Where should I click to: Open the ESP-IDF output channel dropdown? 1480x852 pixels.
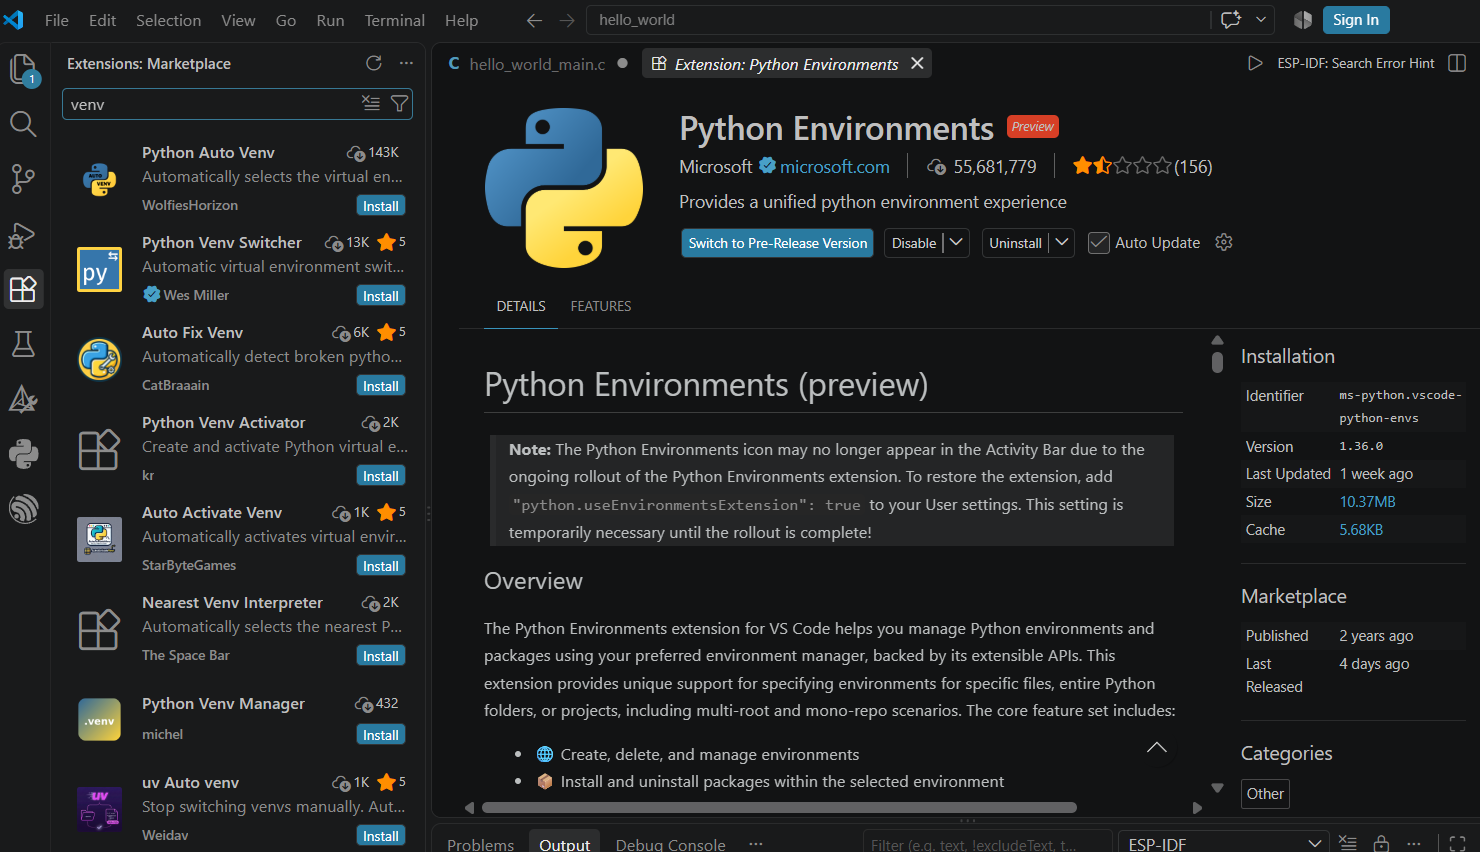point(1223,844)
